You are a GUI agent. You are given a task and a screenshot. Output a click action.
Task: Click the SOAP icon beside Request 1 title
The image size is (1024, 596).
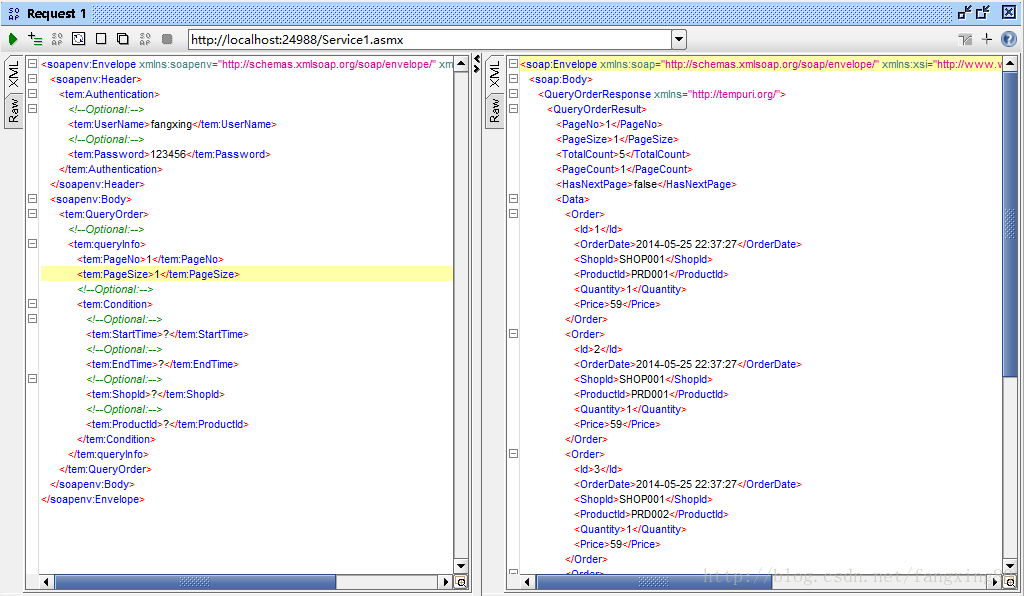click(14, 13)
